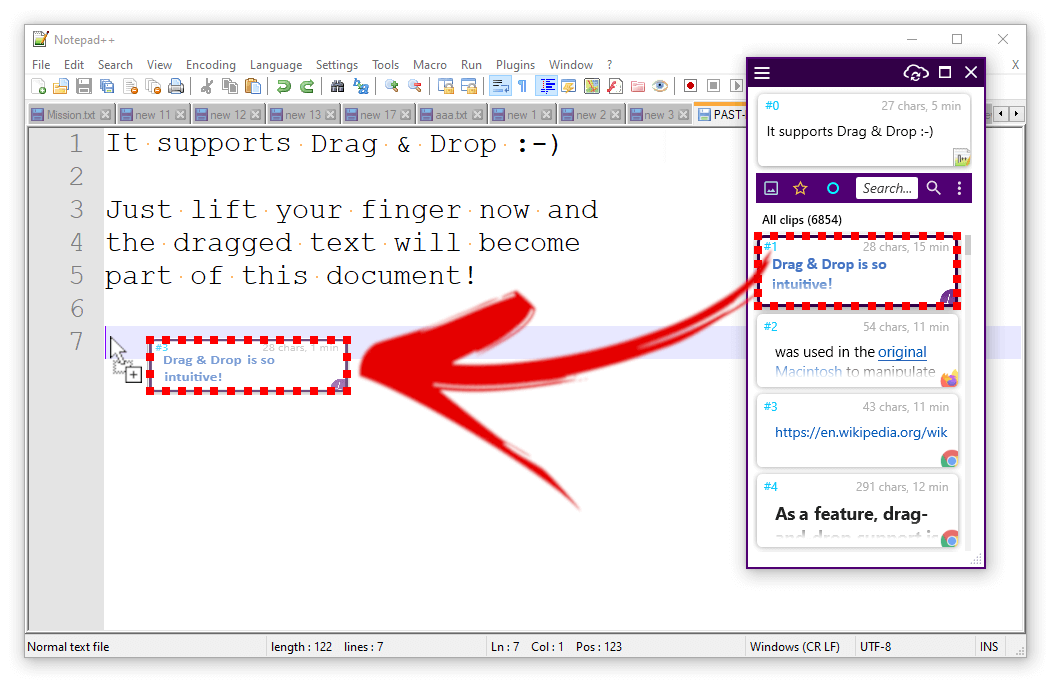Open the Document Map toolbar icon
The width and height of the screenshot is (1051, 682).
592,86
